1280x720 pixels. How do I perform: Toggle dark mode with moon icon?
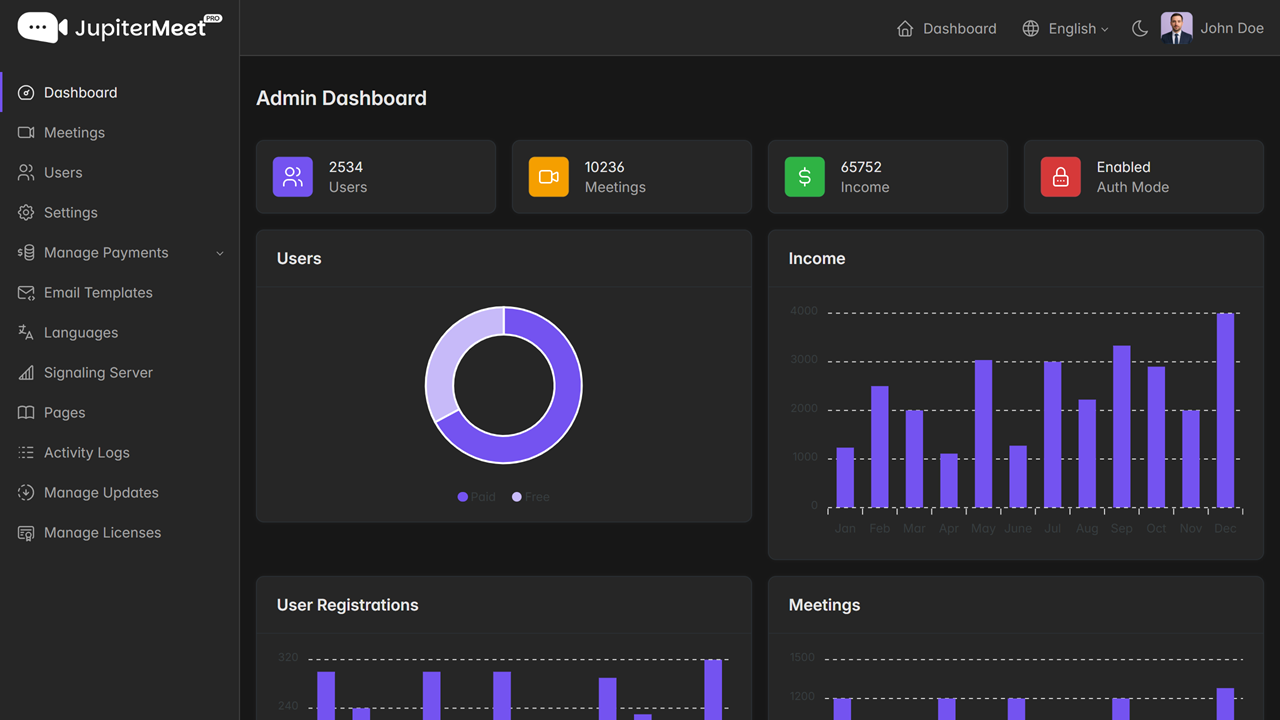(x=1139, y=29)
